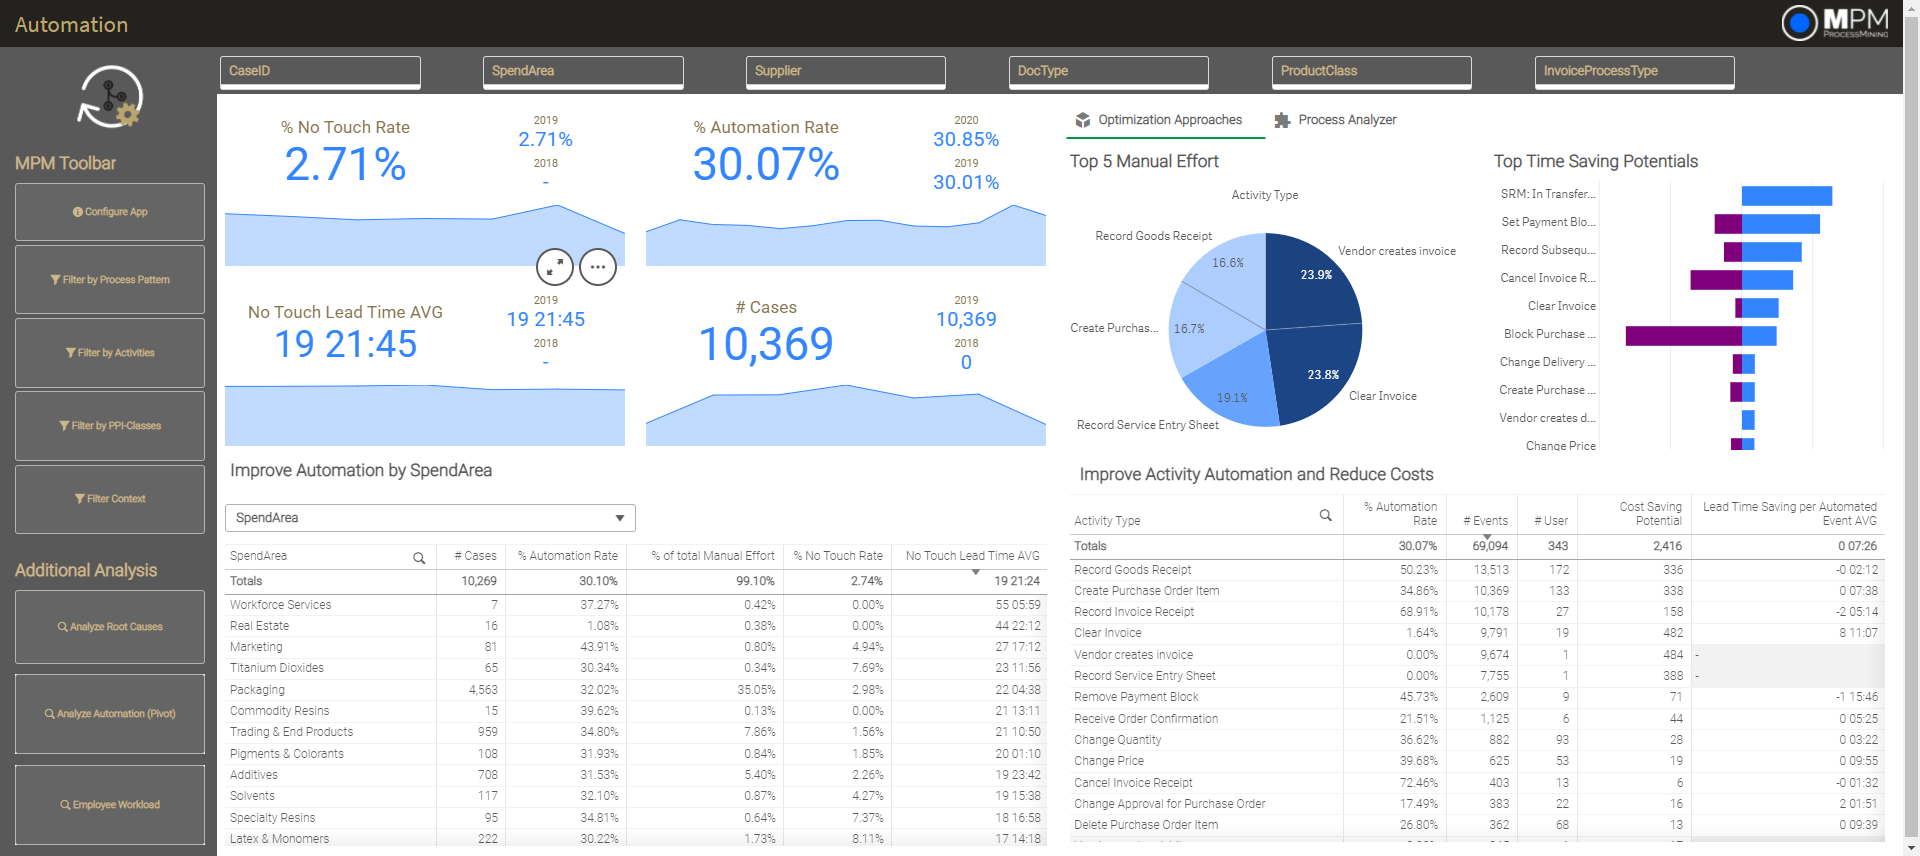
Task: Select the Create Purchase Order Item row
Action: (x=1478, y=591)
